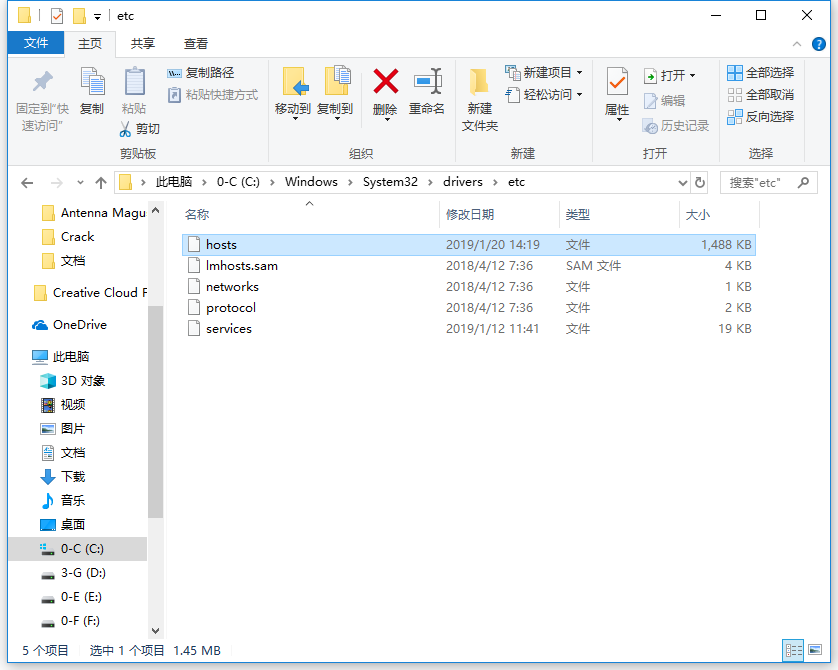Open 轻松访问 (Easy access) dropdown
Image resolution: width=838 pixels, height=670 pixels.
click(x=544, y=95)
